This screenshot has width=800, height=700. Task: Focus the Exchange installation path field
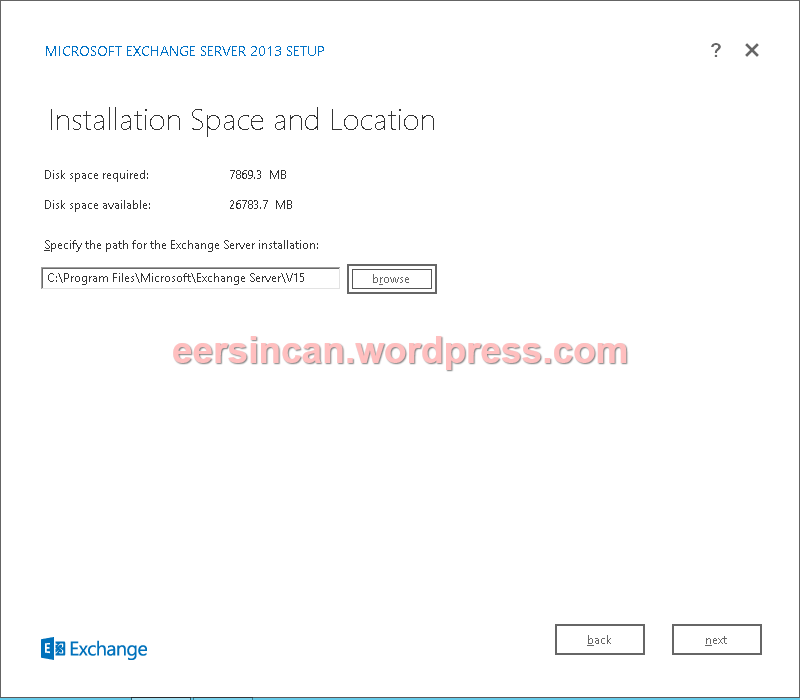click(190, 278)
